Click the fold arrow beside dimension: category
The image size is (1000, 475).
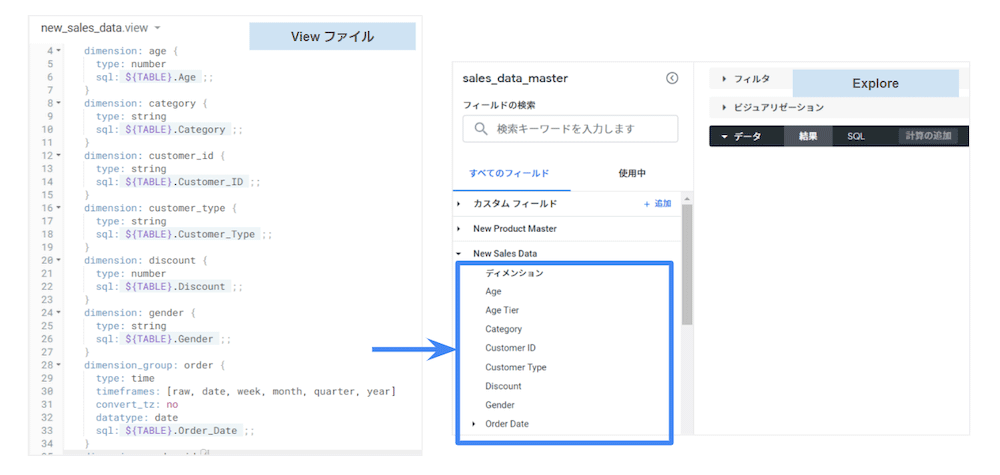click(x=58, y=103)
